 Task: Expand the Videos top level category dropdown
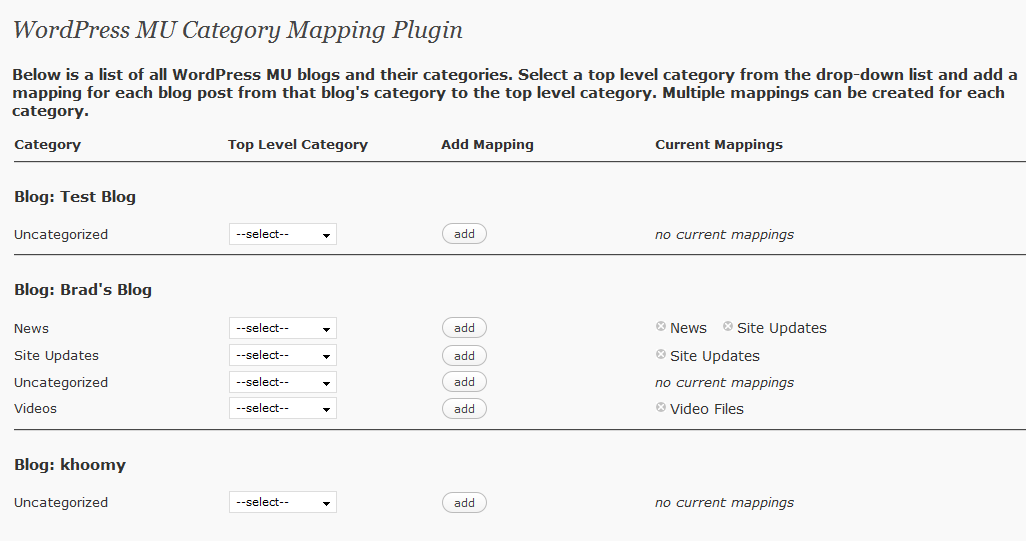[x=283, y=408]
